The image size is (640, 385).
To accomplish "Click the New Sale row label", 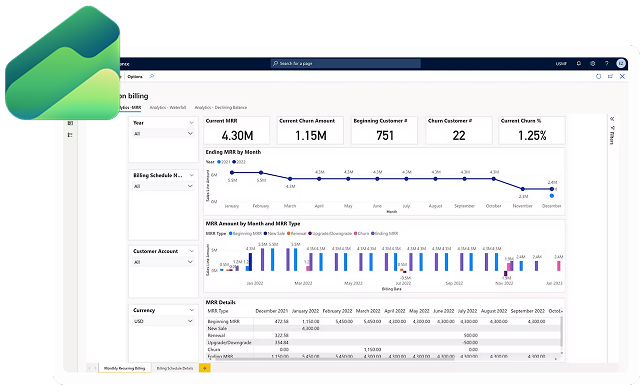I will 217,328.
